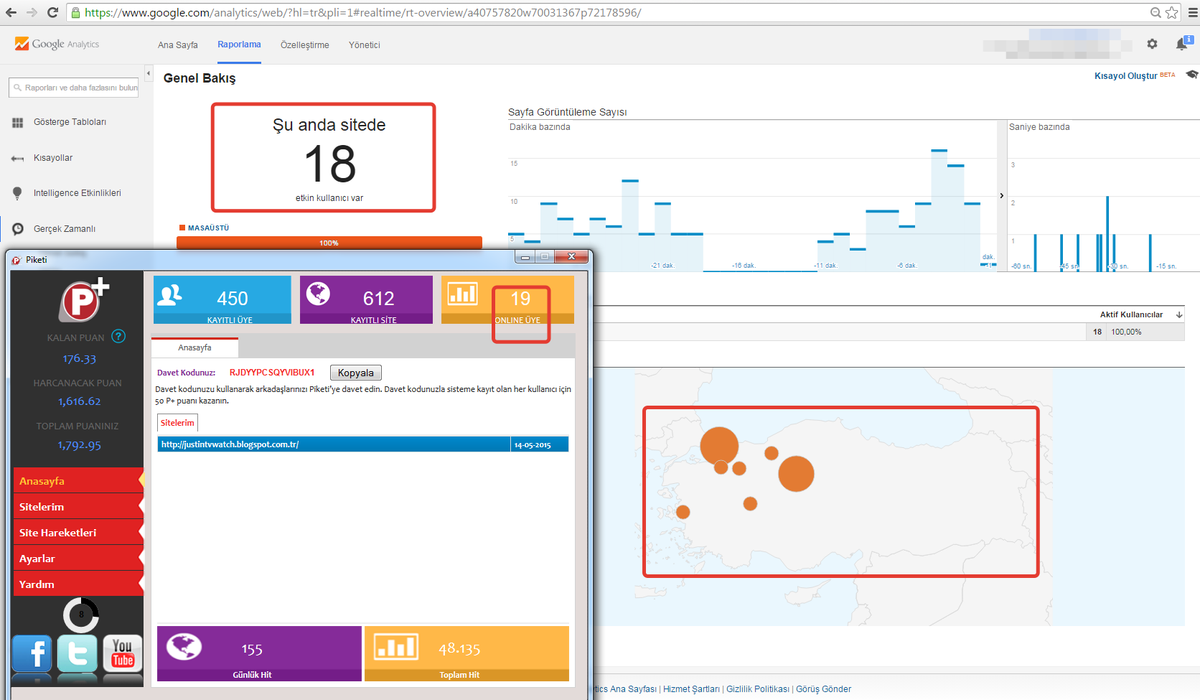Click the Hizmet Şartları footer link
1200x700 pixels.
(691, 689)
